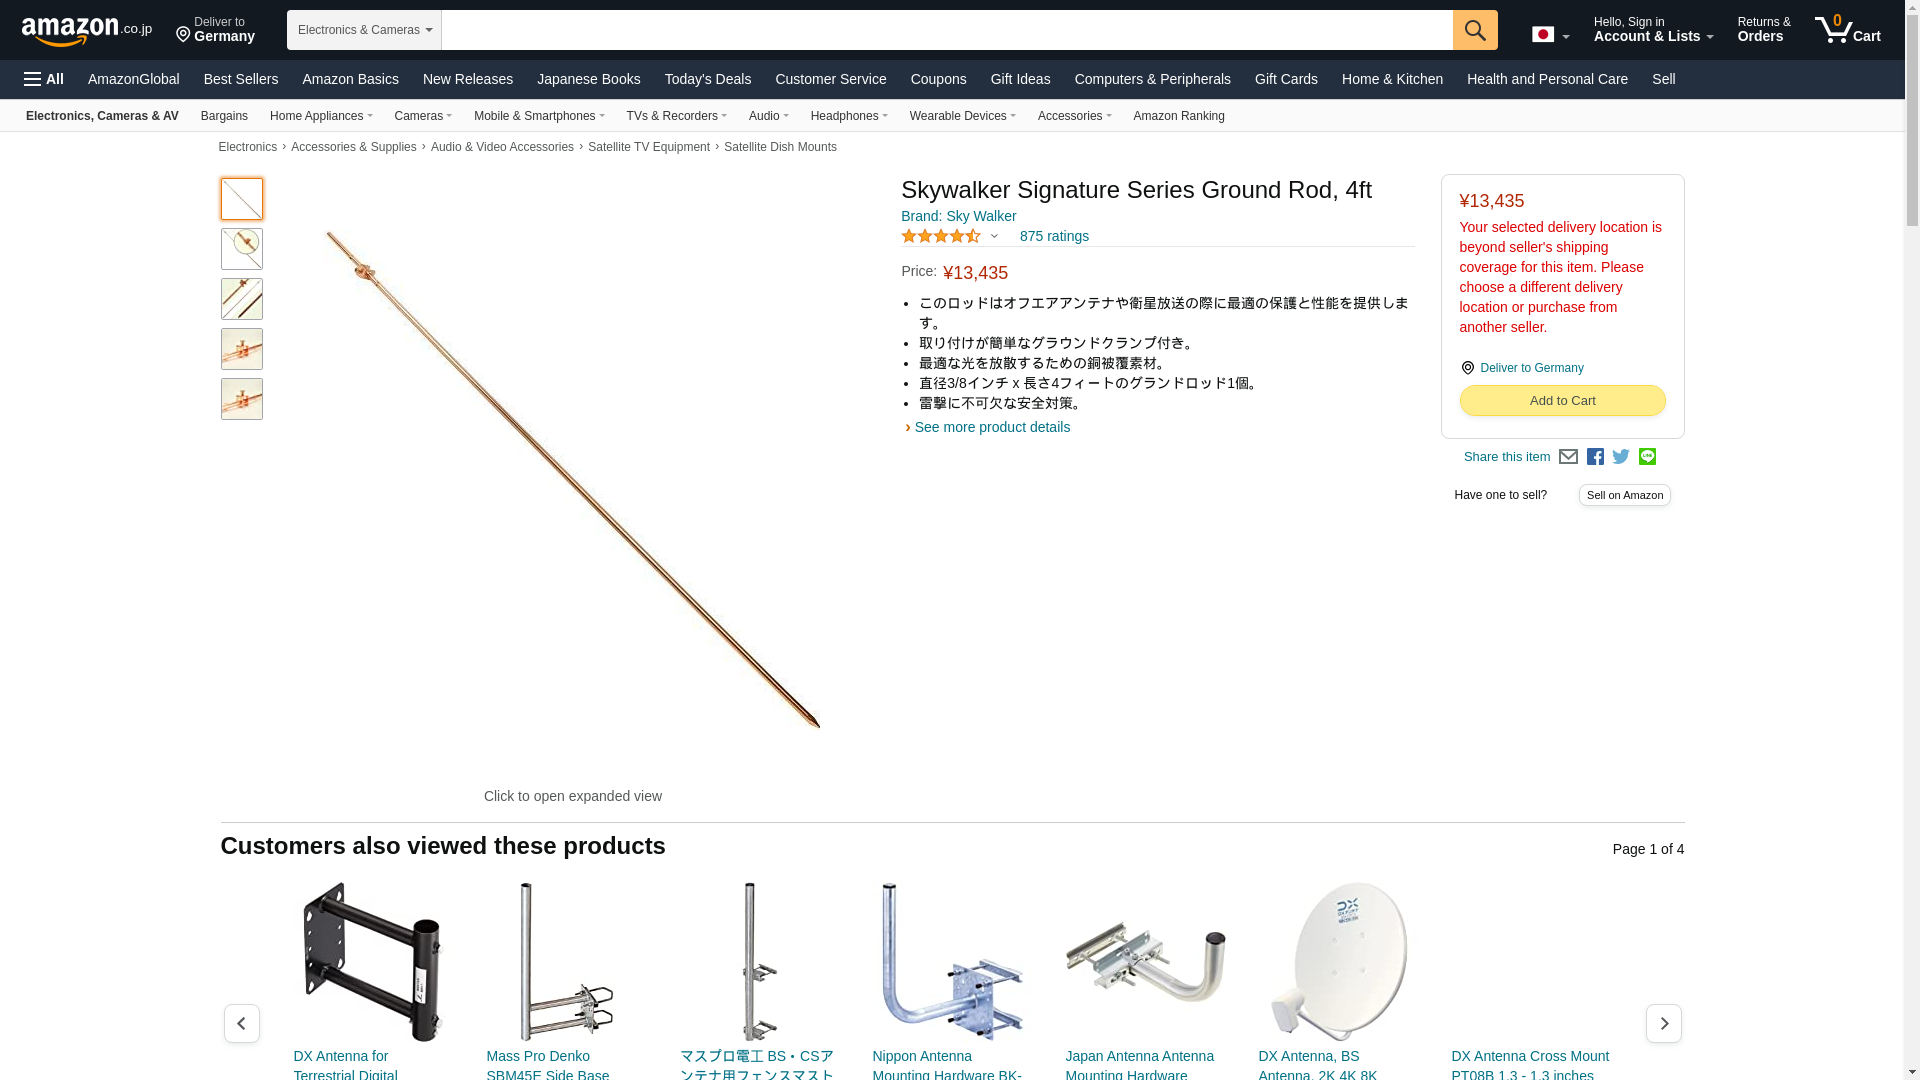
Task: Expand the Japan flag language selector
Action: point(1550,34)
